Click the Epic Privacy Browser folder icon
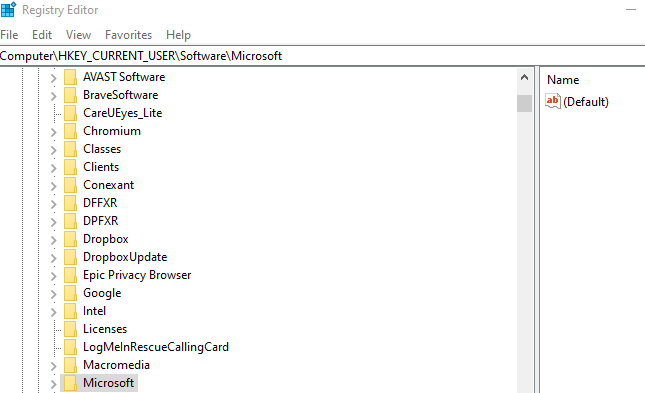The image size is (645, 393). (70, 275)
